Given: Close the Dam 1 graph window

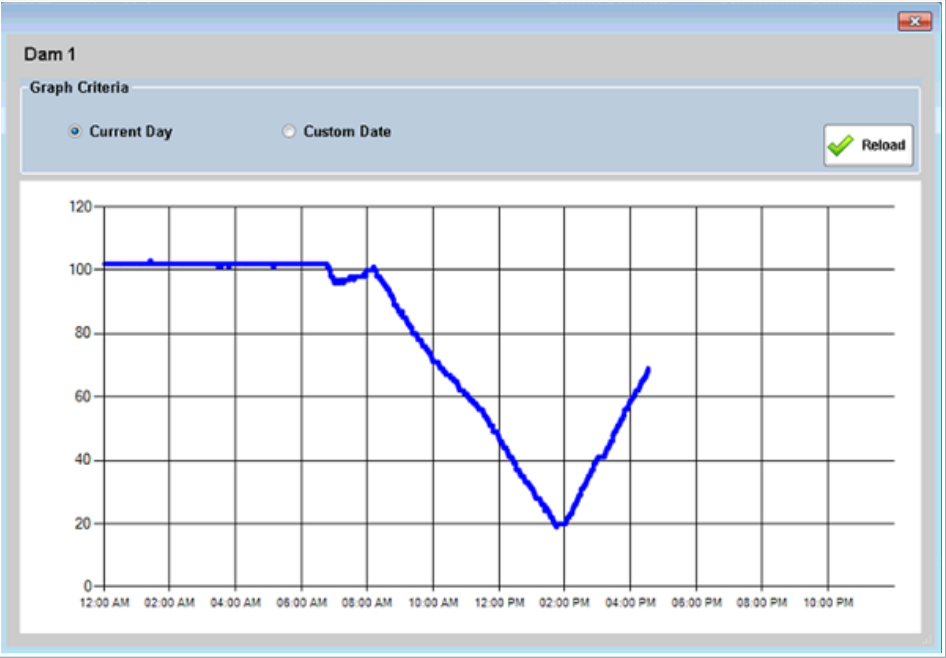Looking at the screenshot, I should [x=915, y=21].
